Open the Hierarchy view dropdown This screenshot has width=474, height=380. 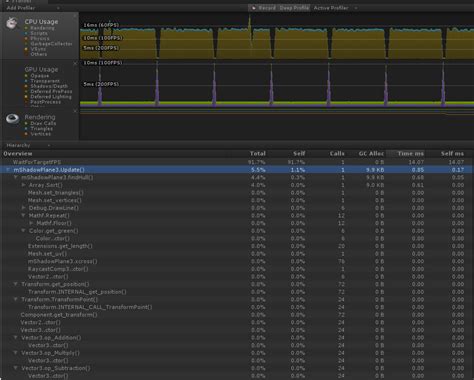[x=28, y=145]
